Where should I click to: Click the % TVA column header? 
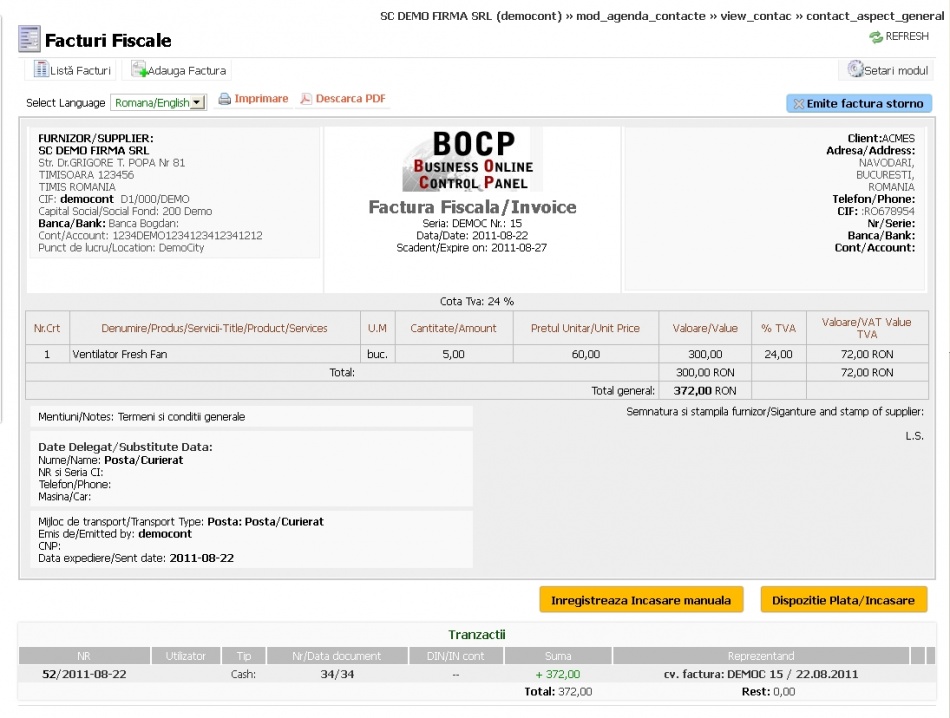pyautogui.click(x=779, y=328)
